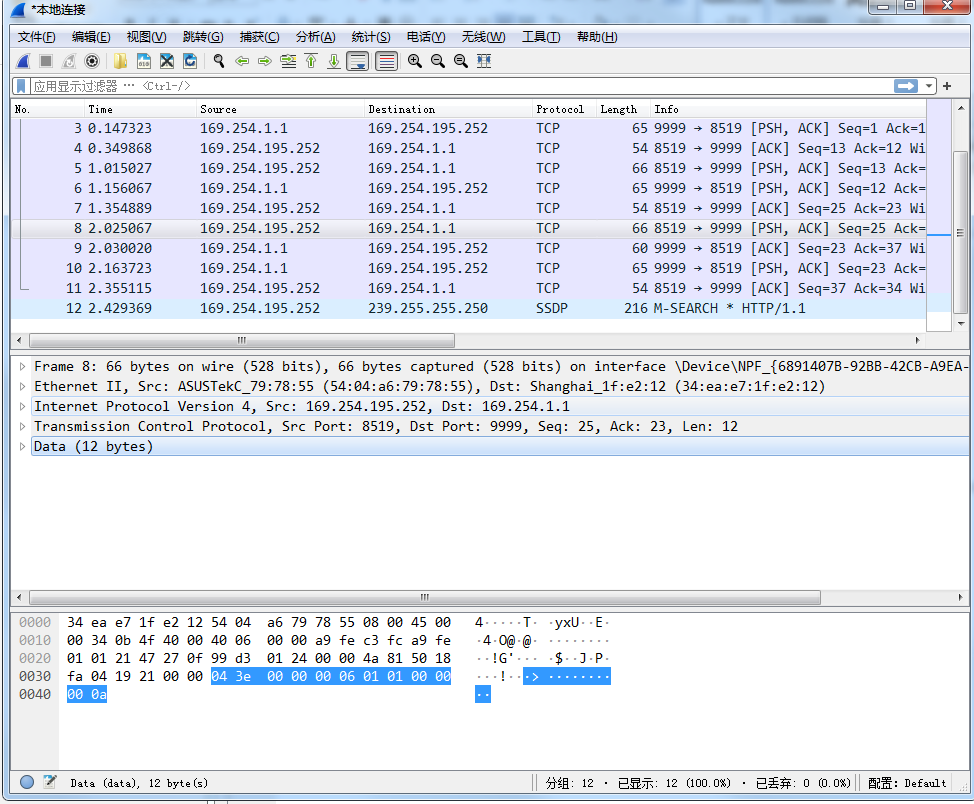Click the filter bookmark button
974x804 pixels.
click(x=19, y=85)
